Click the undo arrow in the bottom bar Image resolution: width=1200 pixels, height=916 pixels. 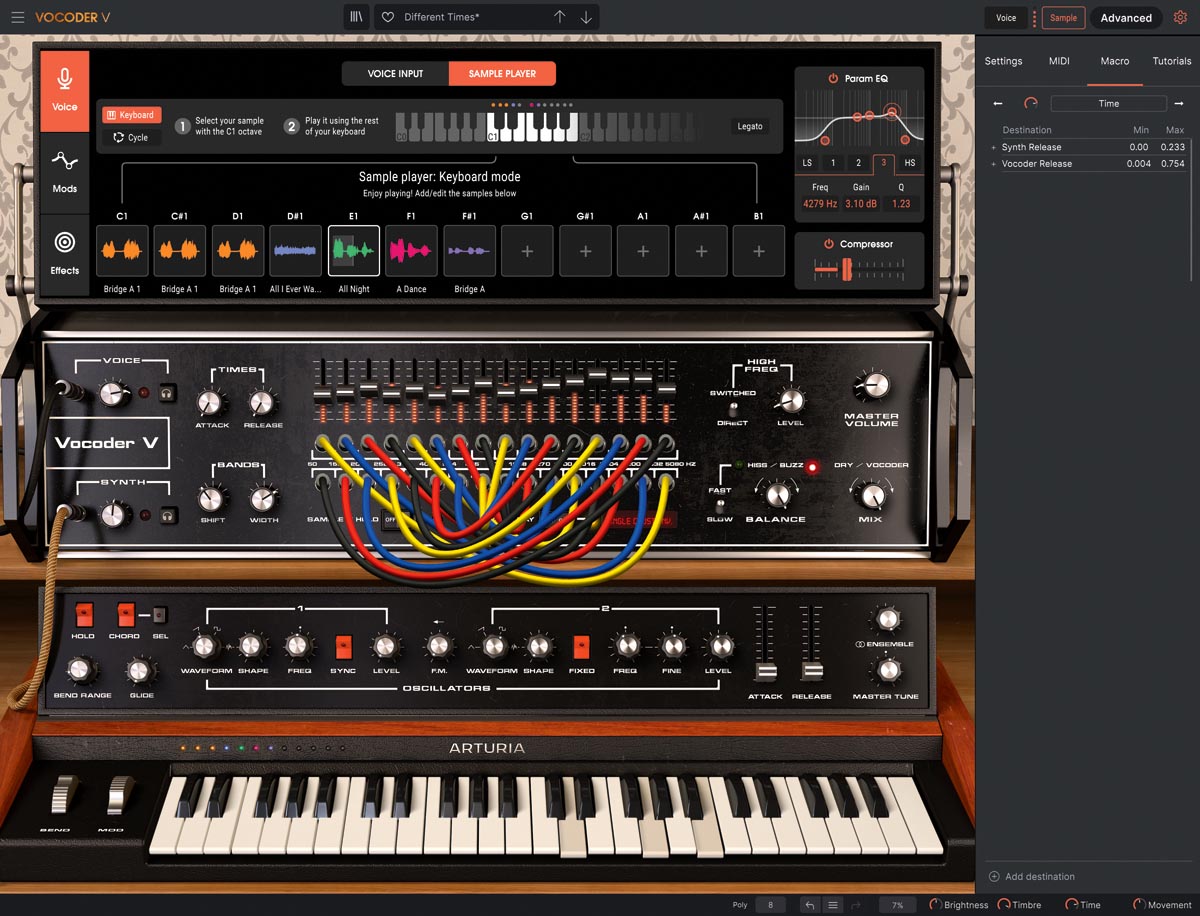[x=808, y=904]
